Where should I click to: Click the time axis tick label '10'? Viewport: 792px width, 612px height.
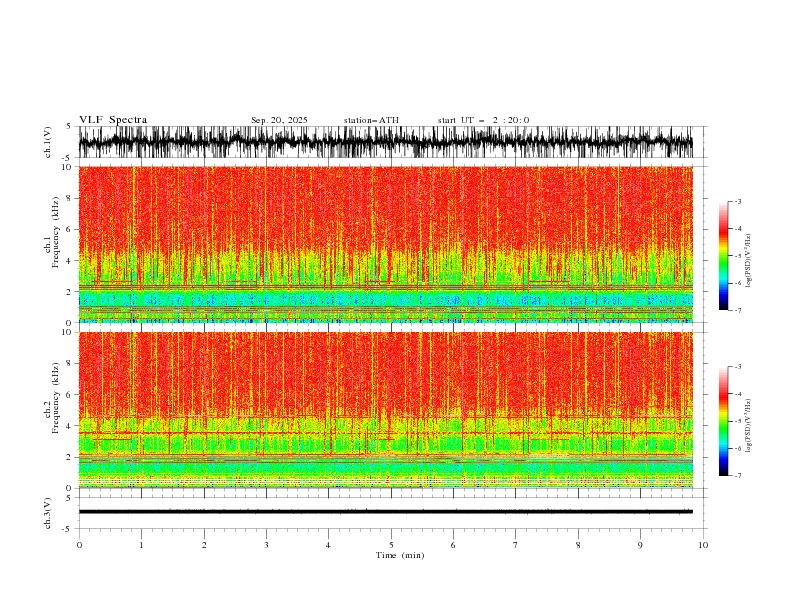point(703,545)
